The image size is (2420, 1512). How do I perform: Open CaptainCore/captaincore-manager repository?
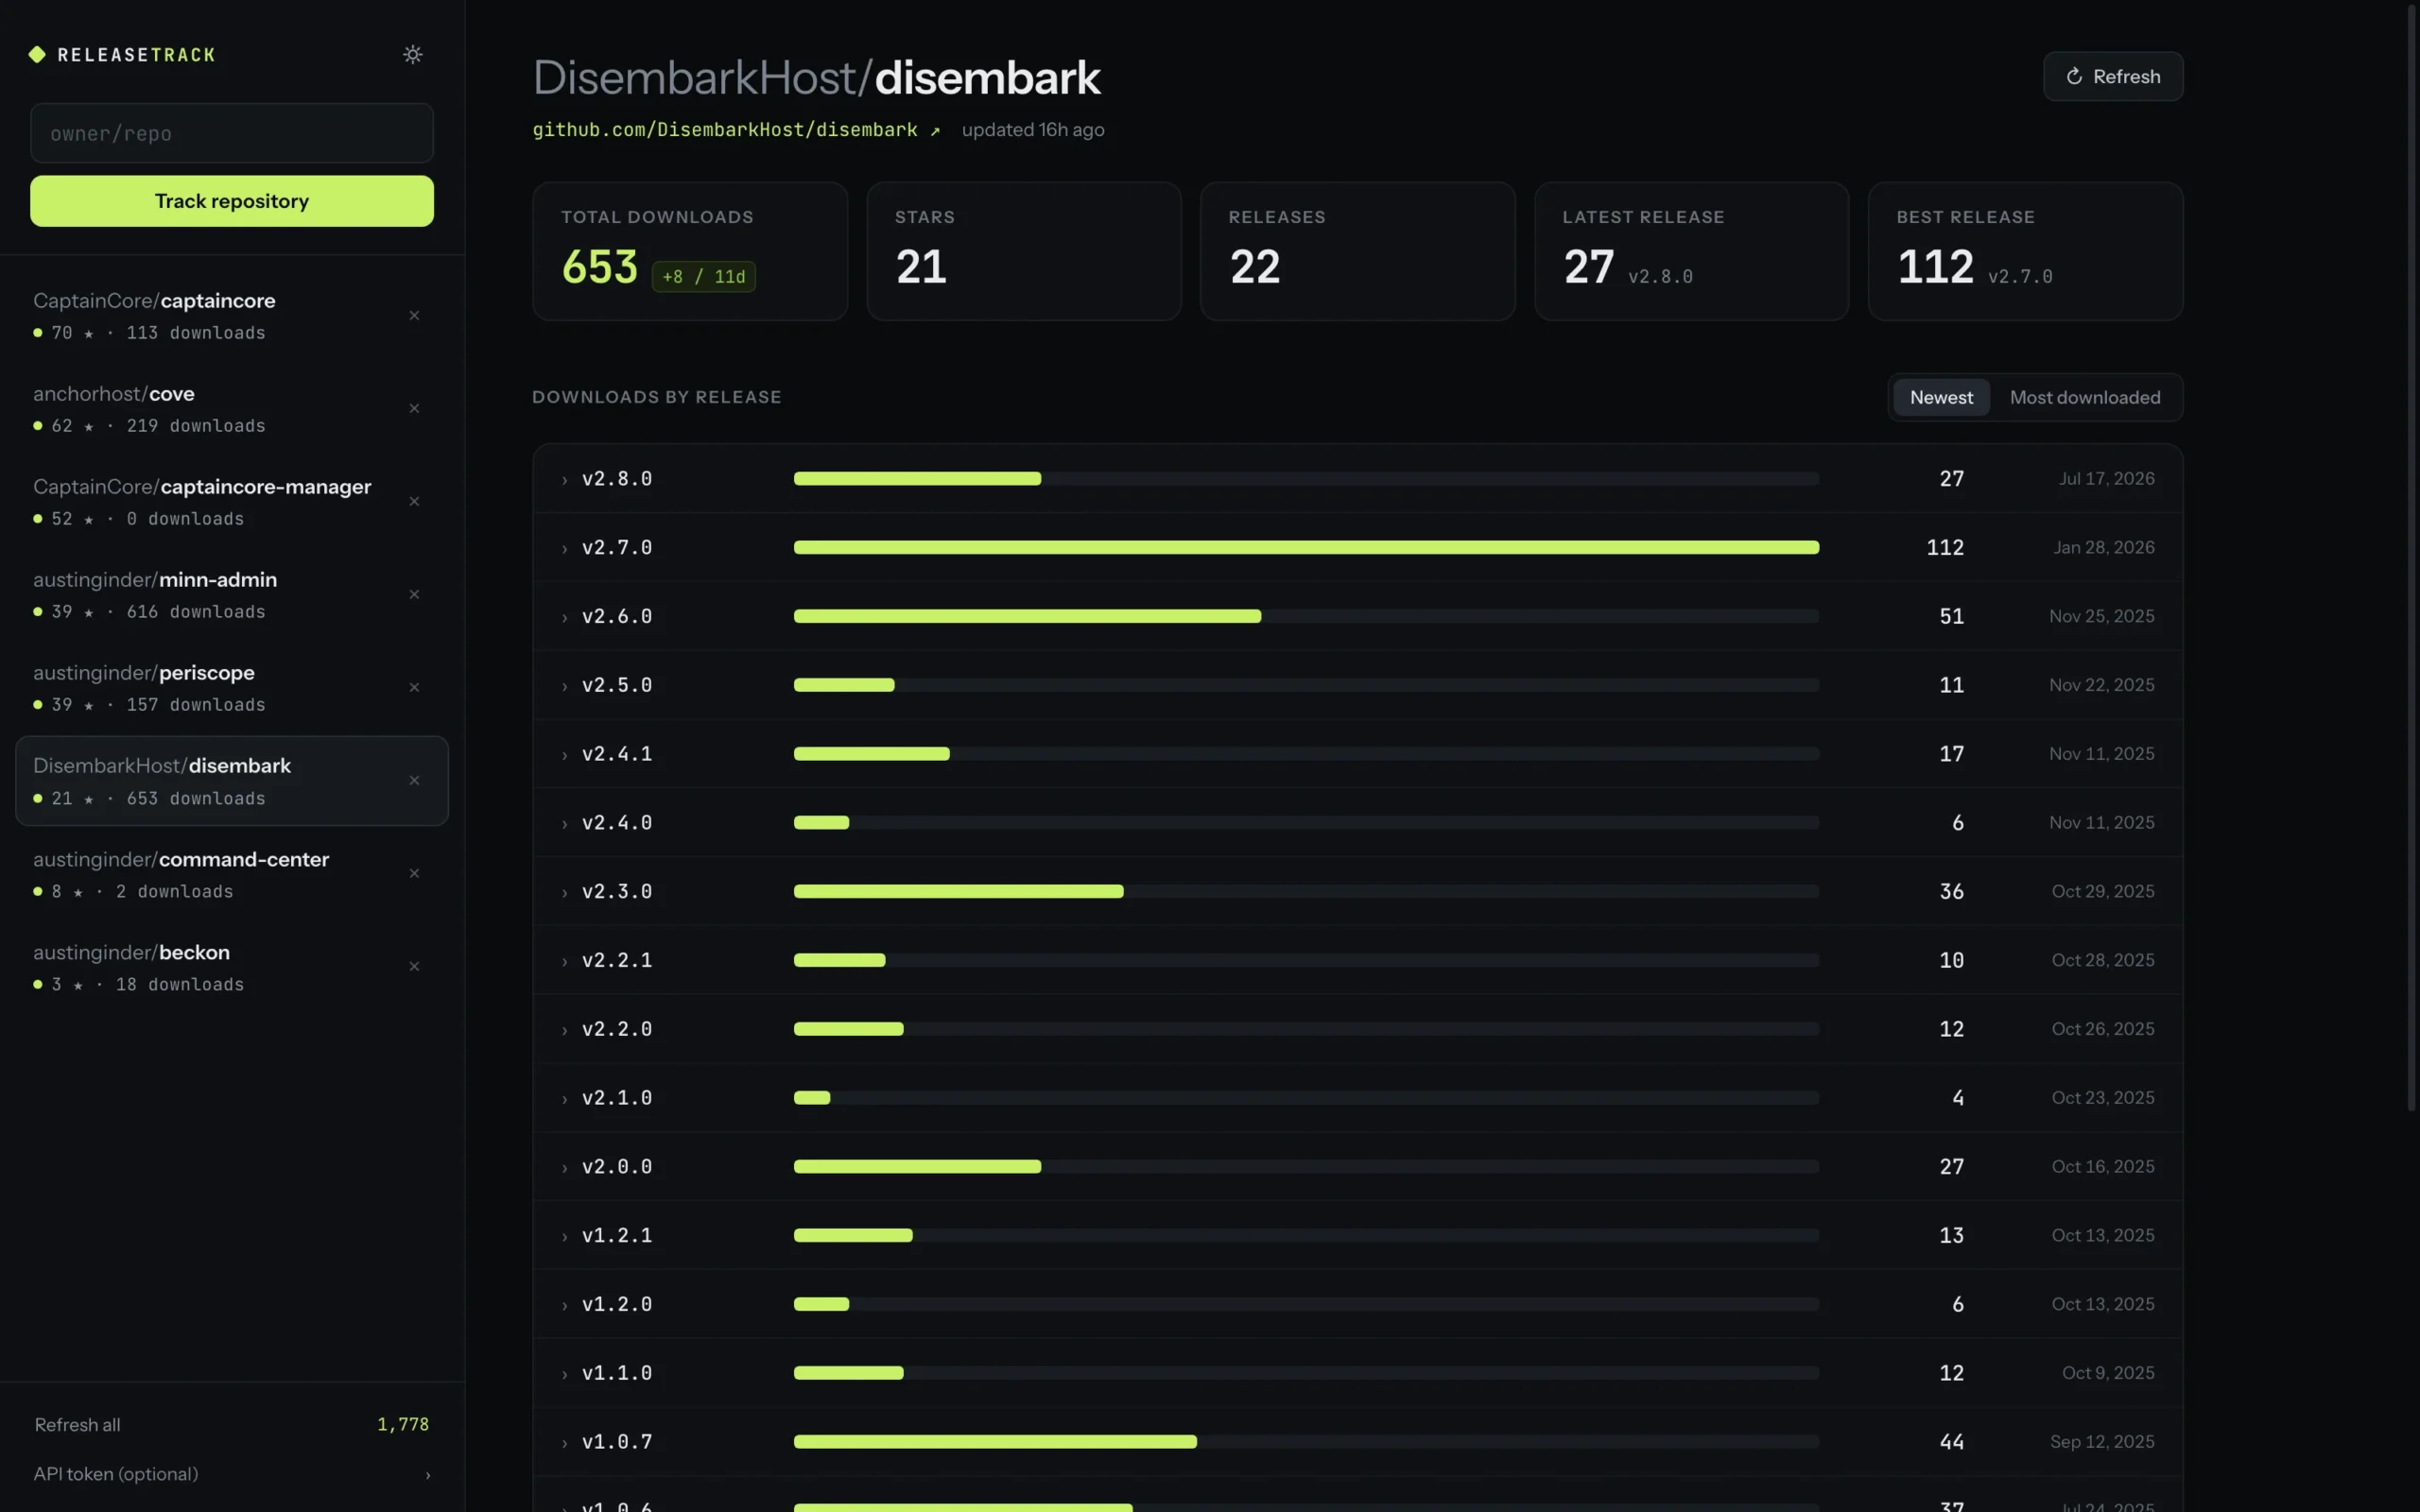tap(232, 502)
